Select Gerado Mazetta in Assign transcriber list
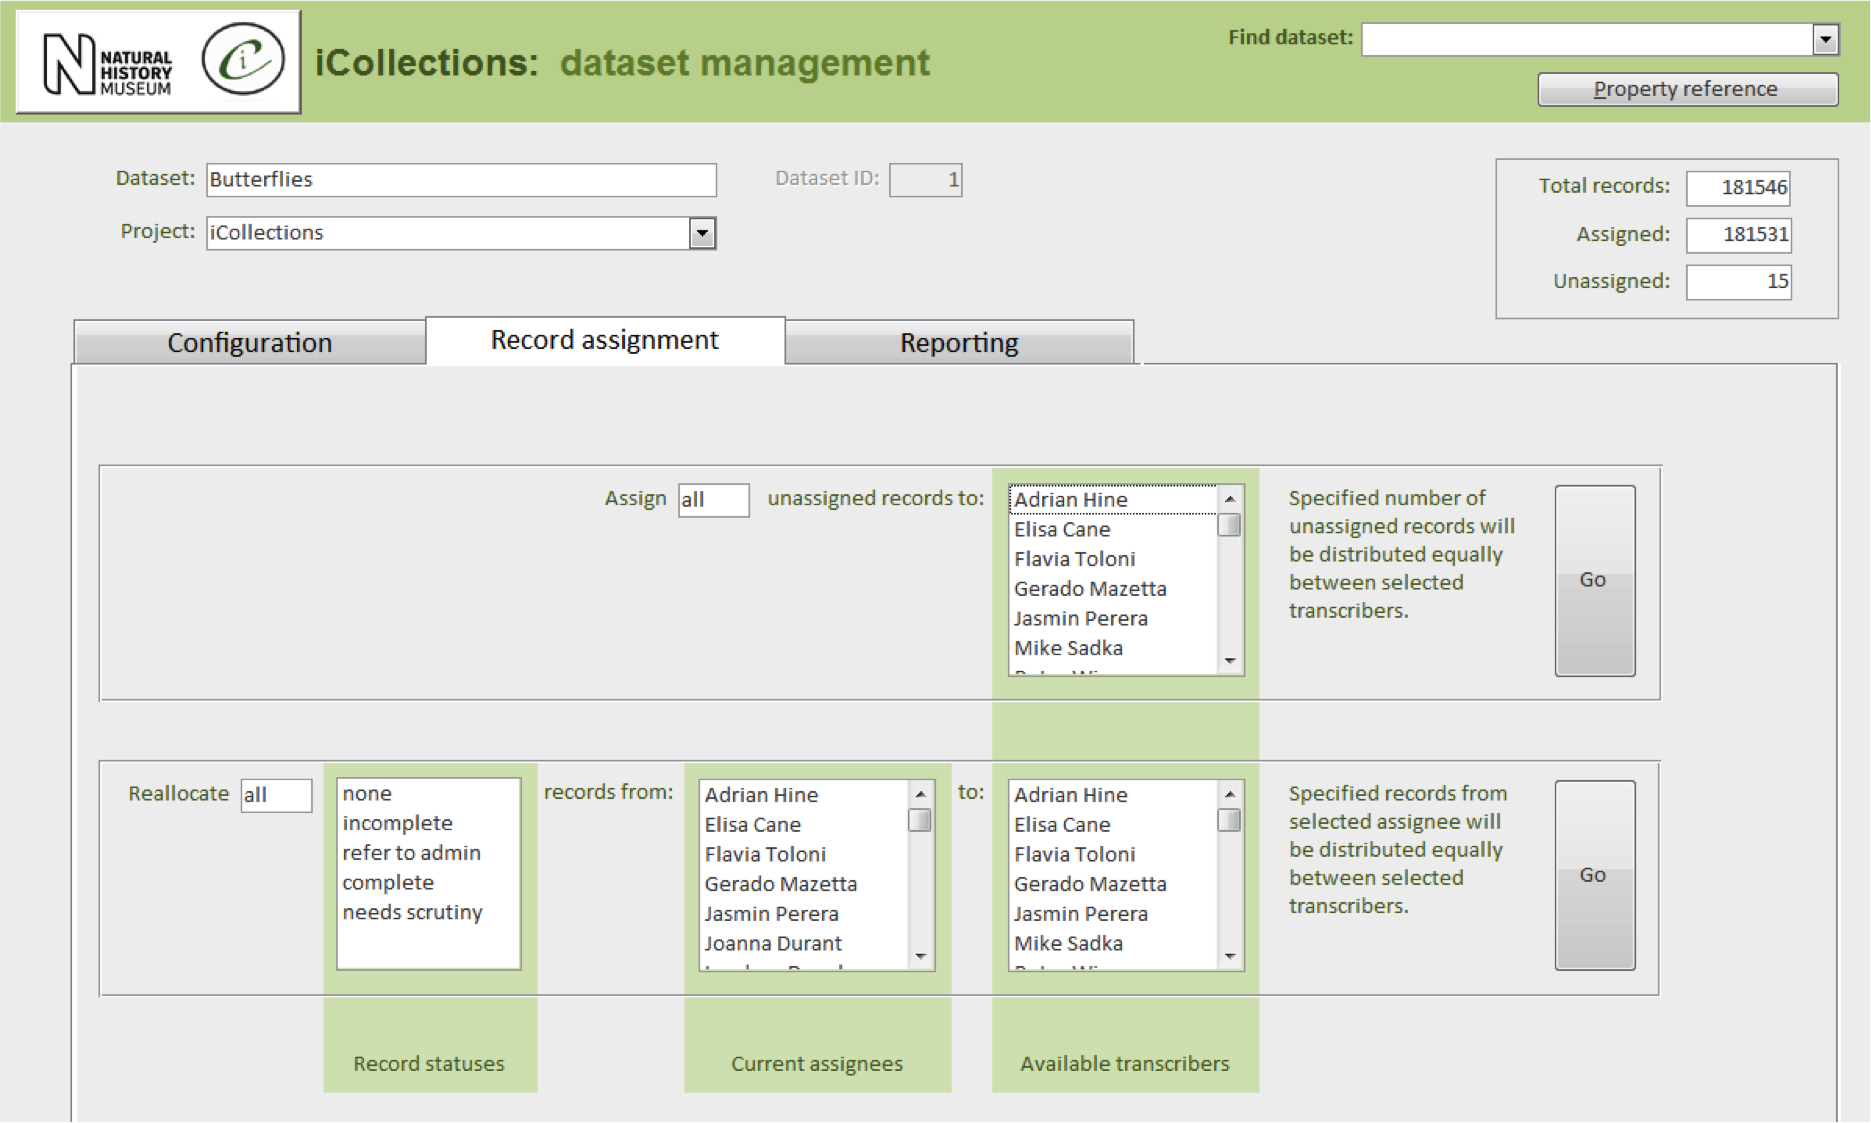This screenshot has height=1123, width=1871. 1113,589
